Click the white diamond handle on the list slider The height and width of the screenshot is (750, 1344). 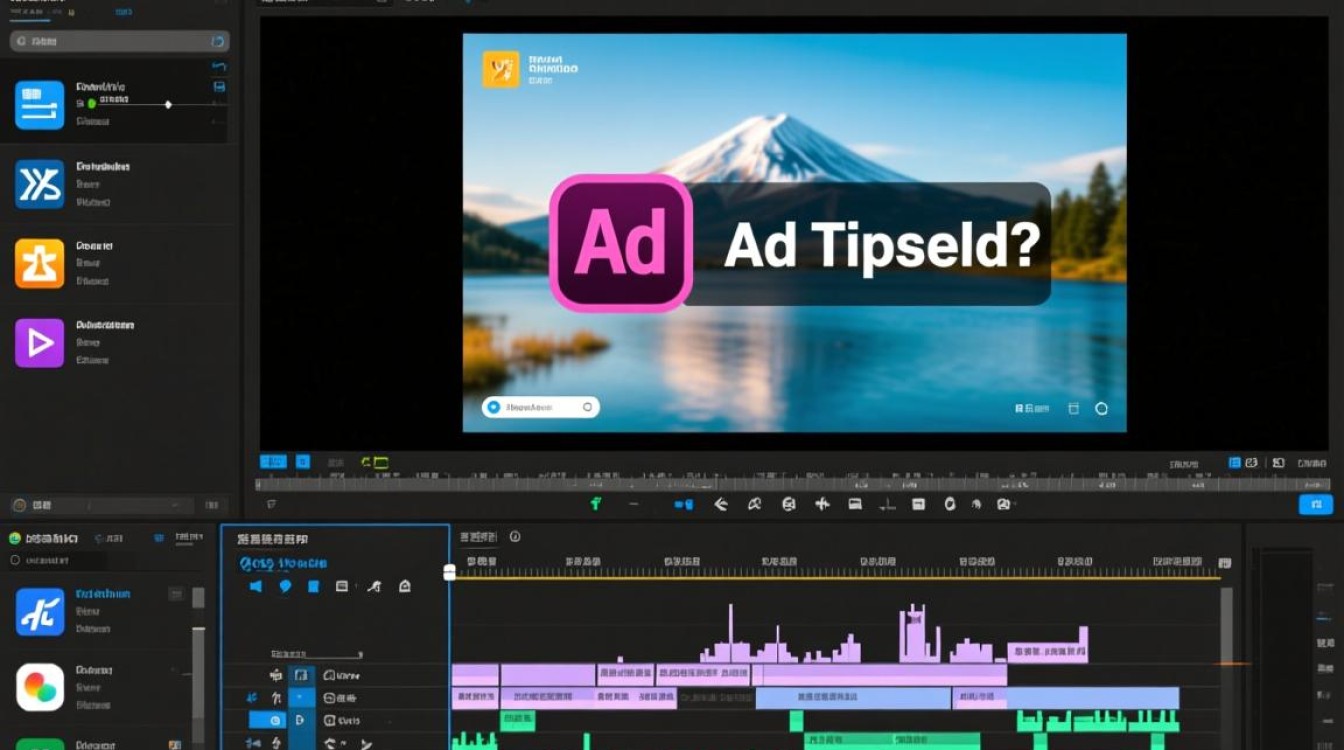[168, 104]
